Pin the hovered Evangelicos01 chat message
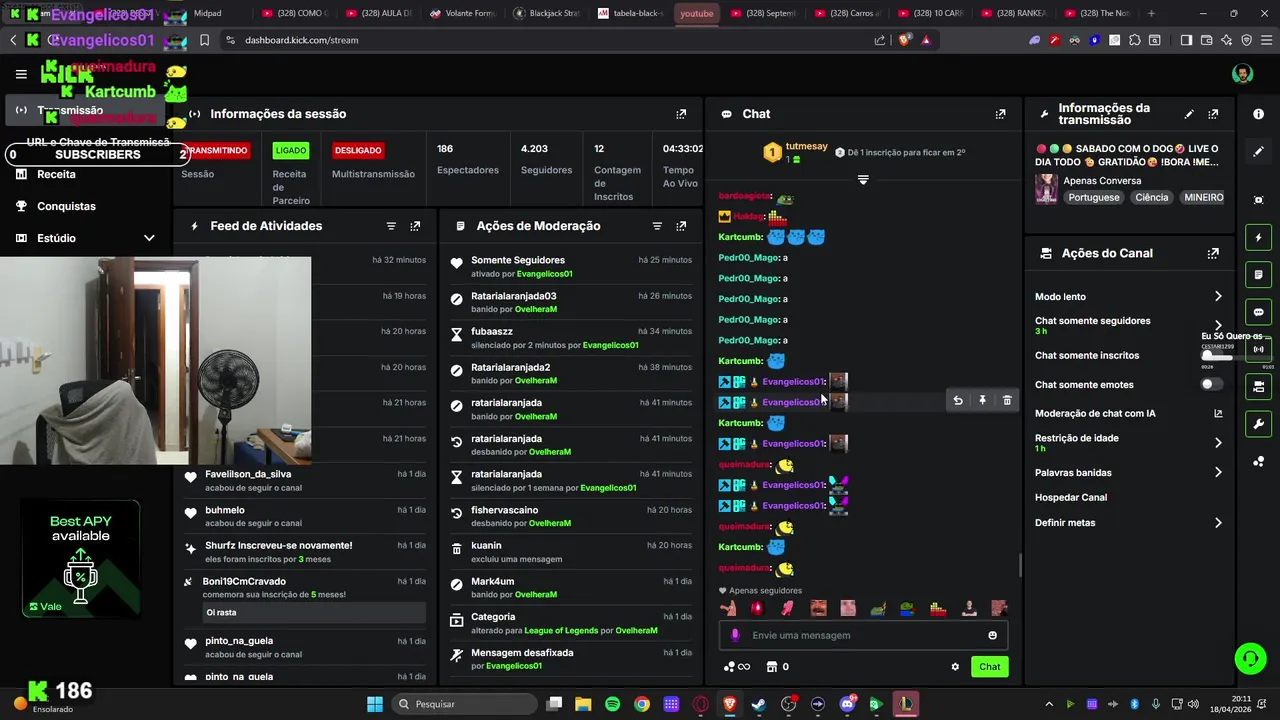 click(x=982, y=401)
